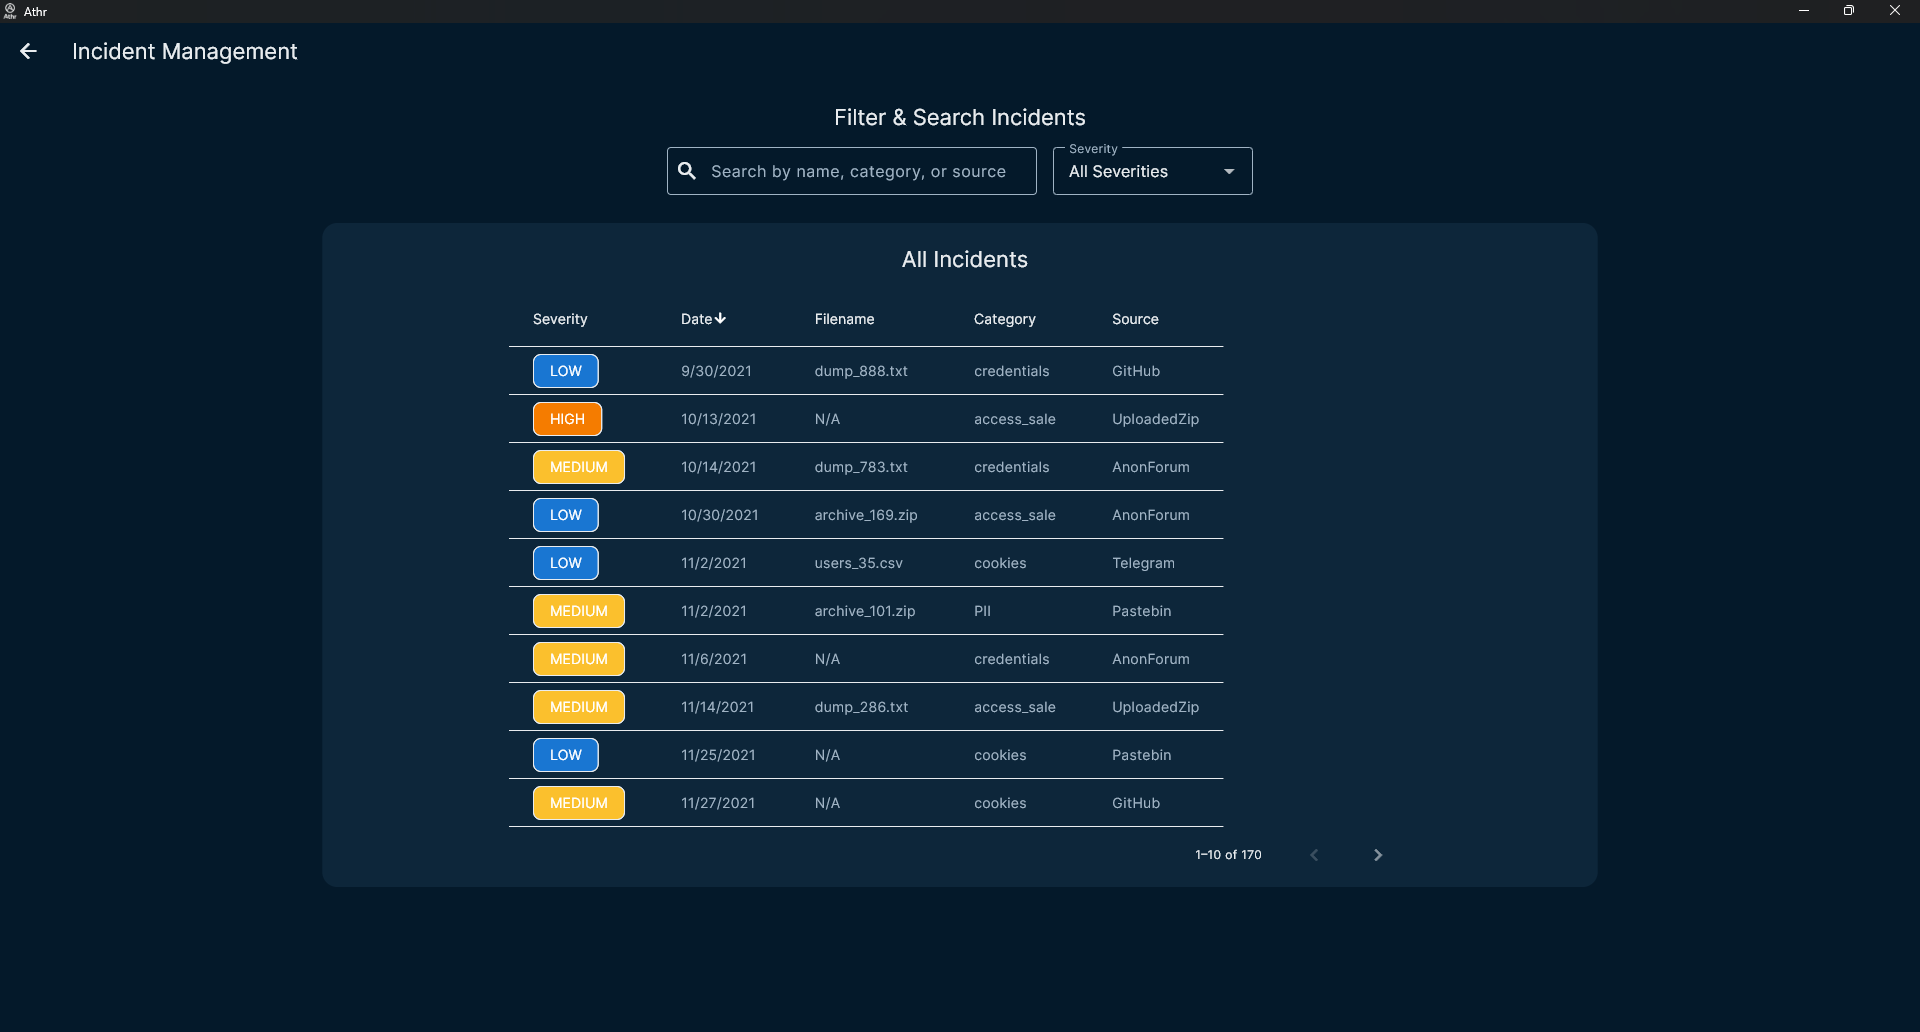
Task: Click AnonForum source in dump_783.txt row
Action: coord(1151,467)
